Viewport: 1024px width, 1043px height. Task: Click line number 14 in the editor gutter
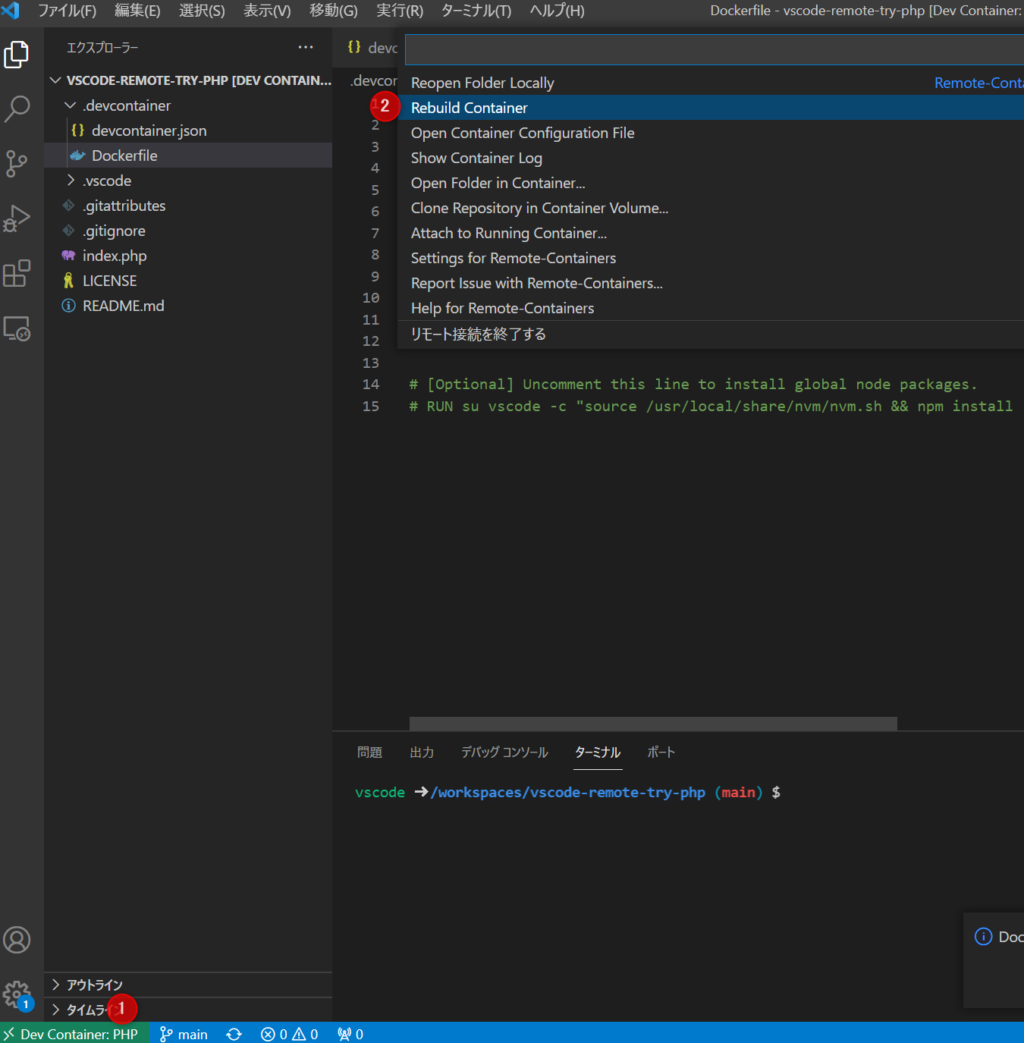click(x=371, y=384)
